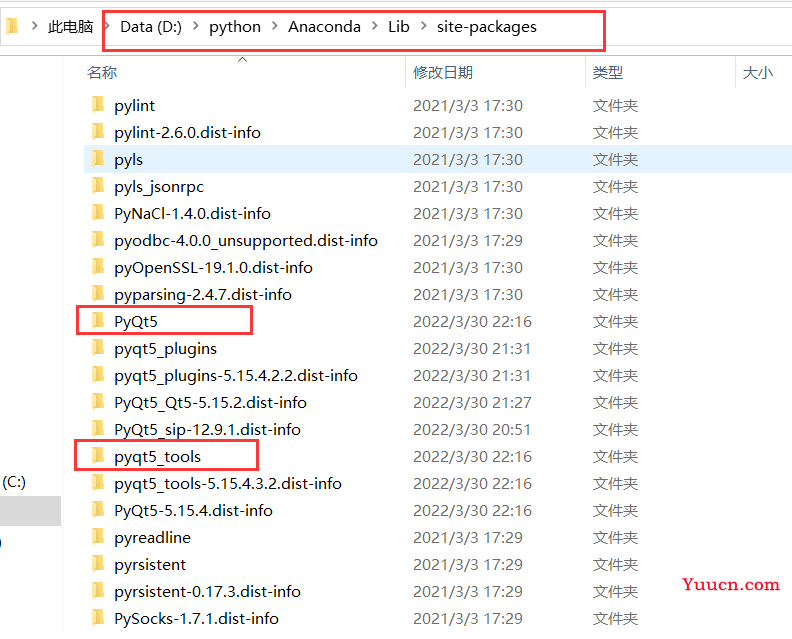Click the pyqt5_tools-5.15.4.3.2.dist-info folder icon
This screenshot has height=639, width=792.
pos(98,483)
